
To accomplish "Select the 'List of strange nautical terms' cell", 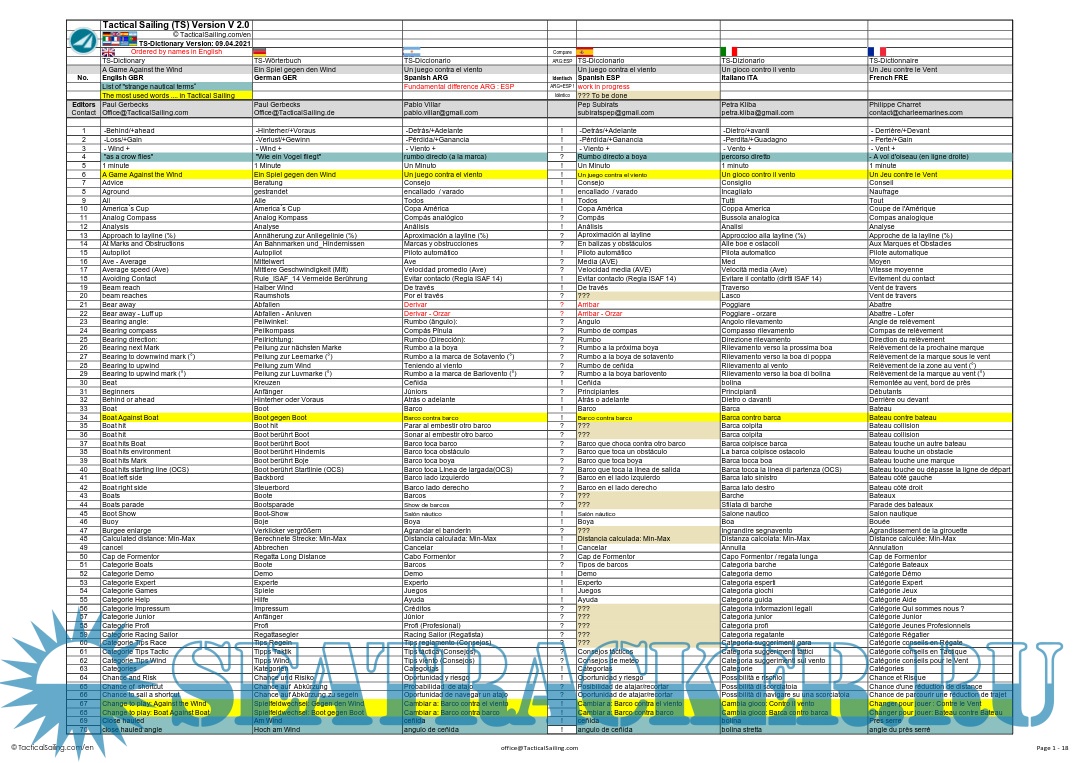I will (x=149, y=86).
